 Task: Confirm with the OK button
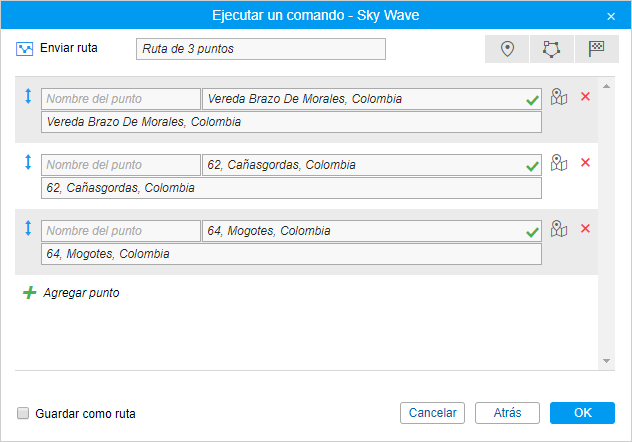click(582, 413)
